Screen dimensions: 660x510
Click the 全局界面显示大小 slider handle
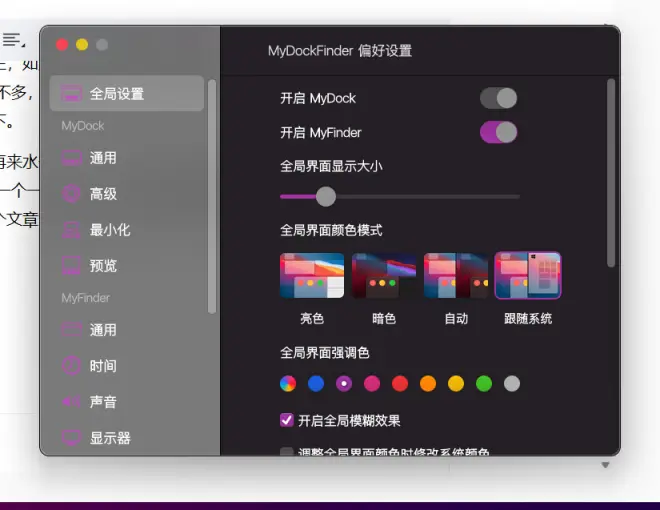pos(326,197)
